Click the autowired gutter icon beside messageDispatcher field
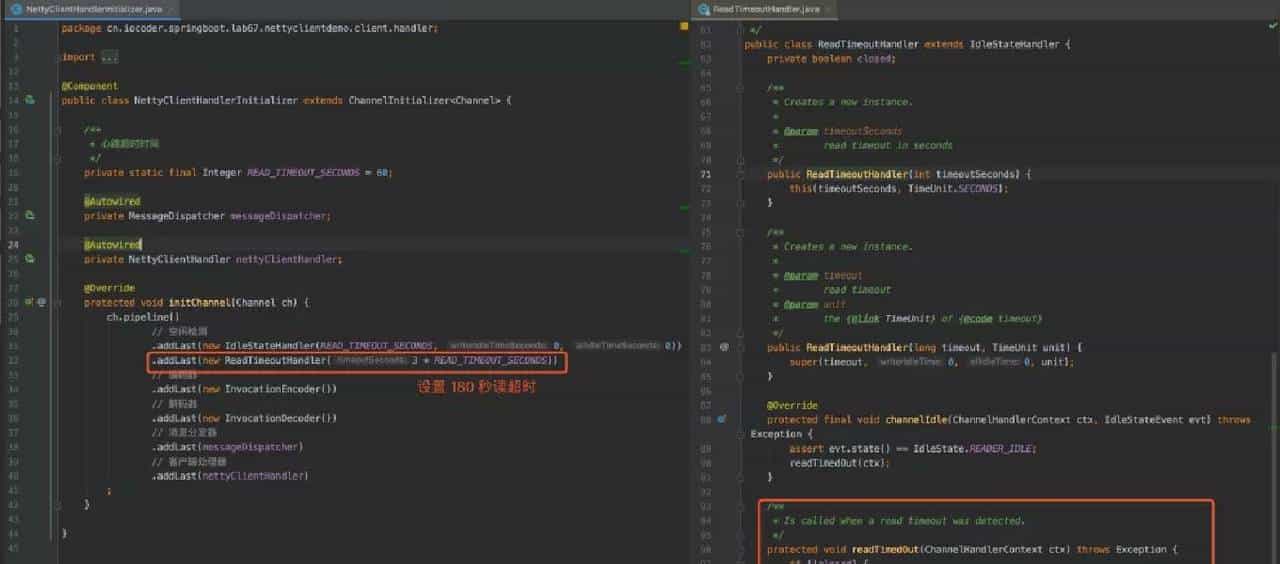Image resolution: width=1280 pixels, height=564 pixels. (30, 215)
